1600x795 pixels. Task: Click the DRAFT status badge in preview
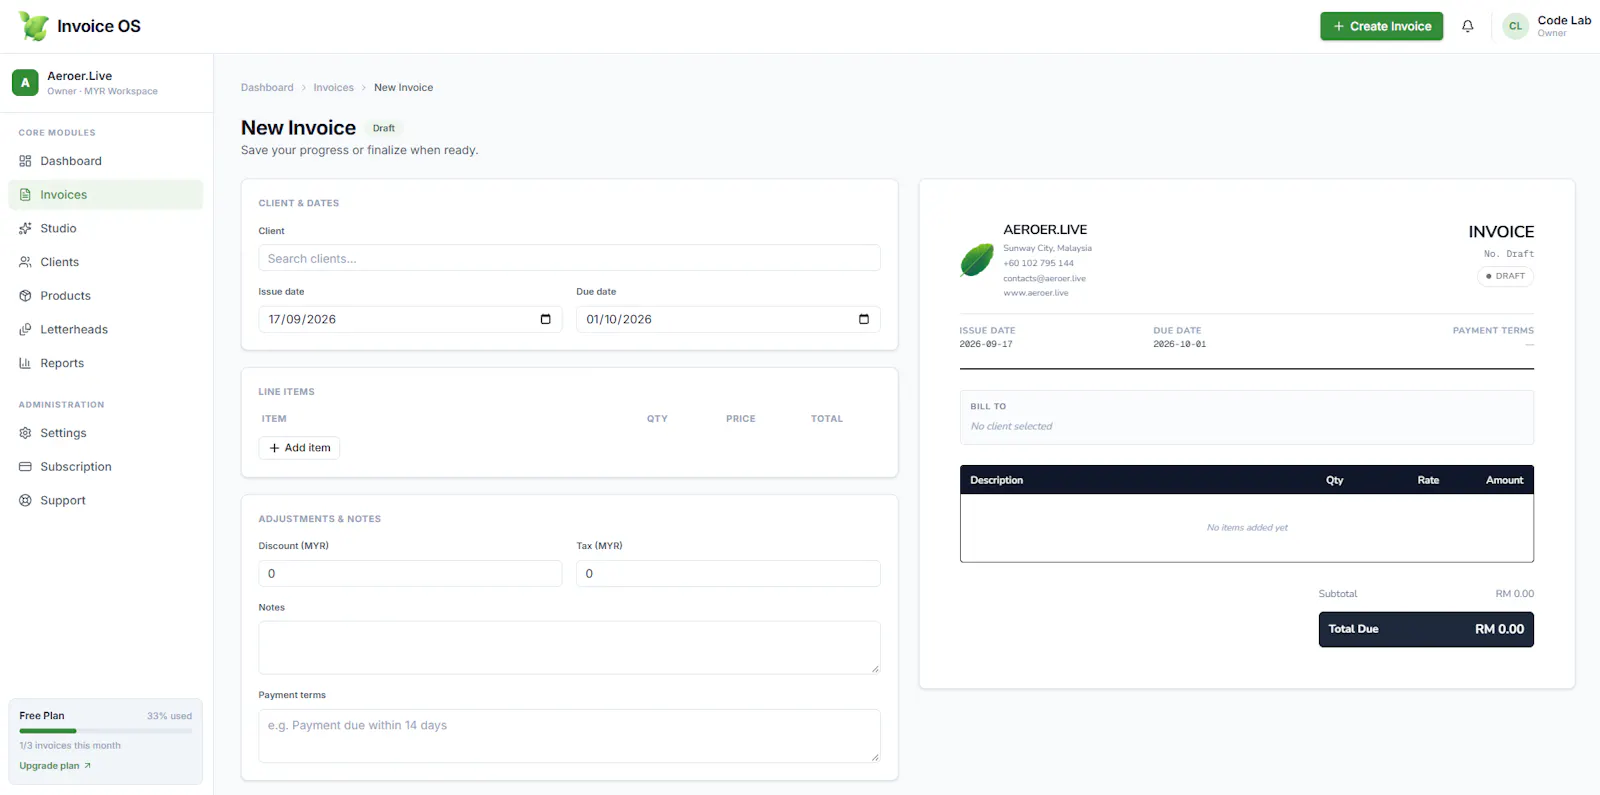pos(1505,276)
